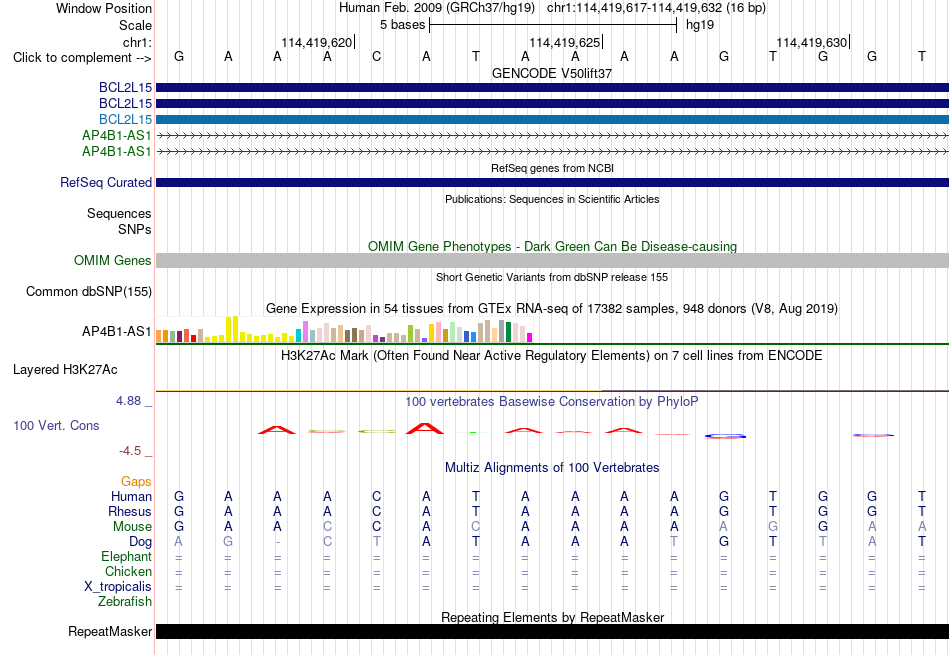This screenshot has height=655, width=950.
Task: Open the RefSeq Curated track label
Action: pyautogui.click(x=106, y=182)
